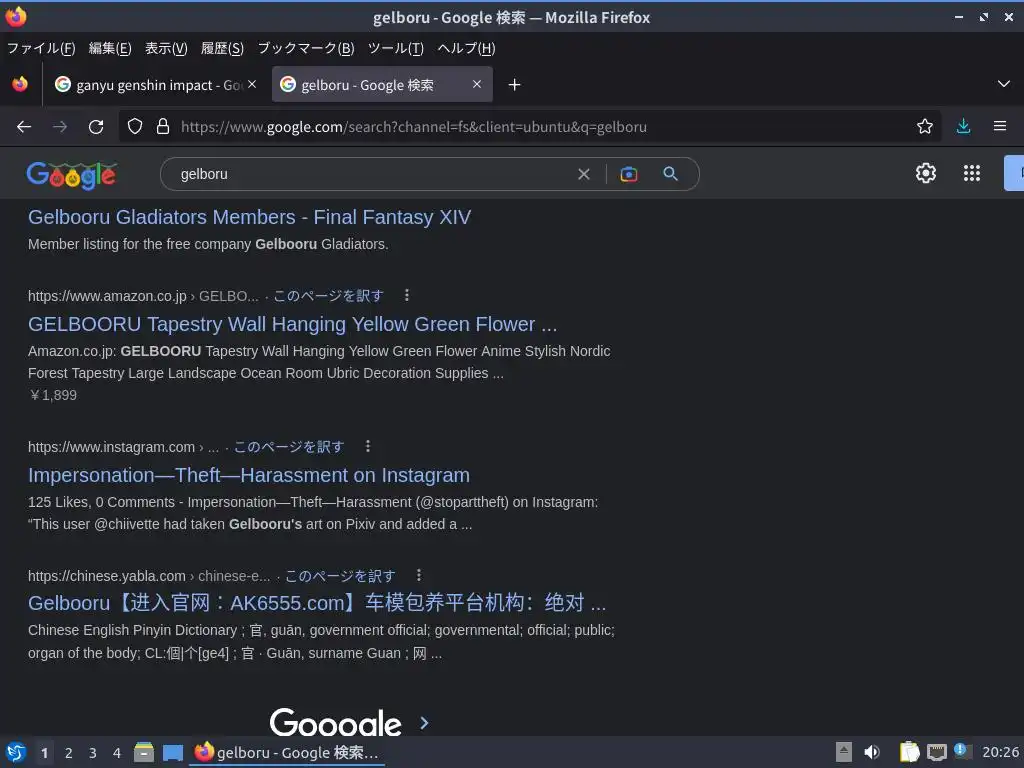Viewport: 1024px width, 768px height.
Task: Go to next results page arrow
Action: point(424,723)
